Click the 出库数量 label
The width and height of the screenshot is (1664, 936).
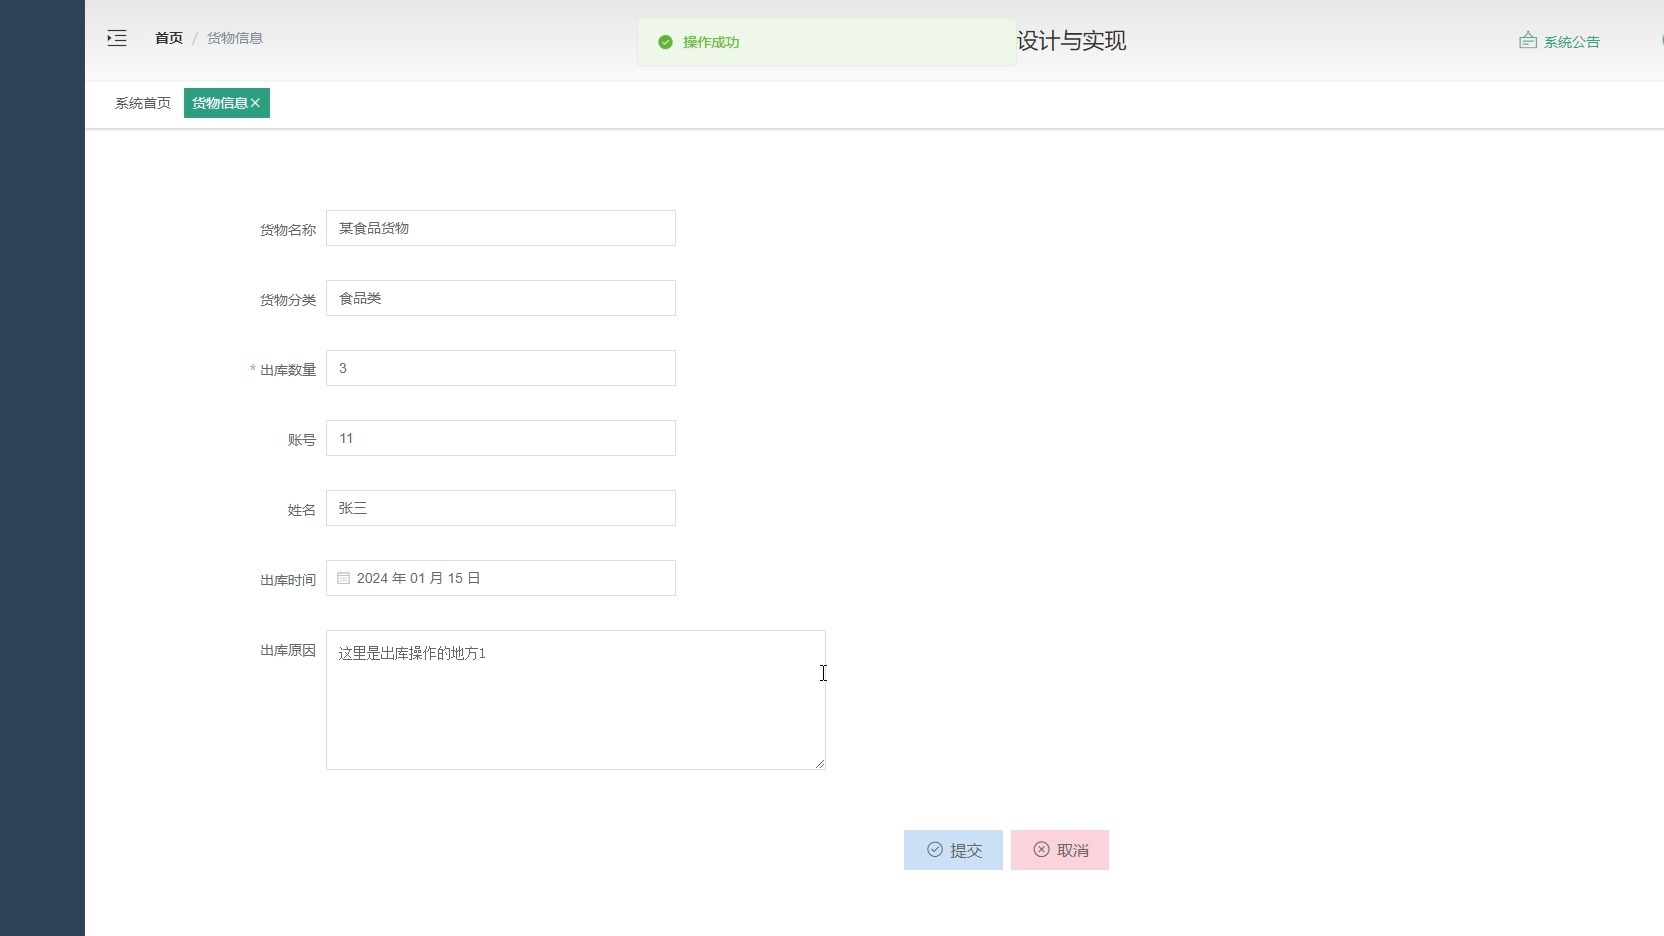coord(288,370)
